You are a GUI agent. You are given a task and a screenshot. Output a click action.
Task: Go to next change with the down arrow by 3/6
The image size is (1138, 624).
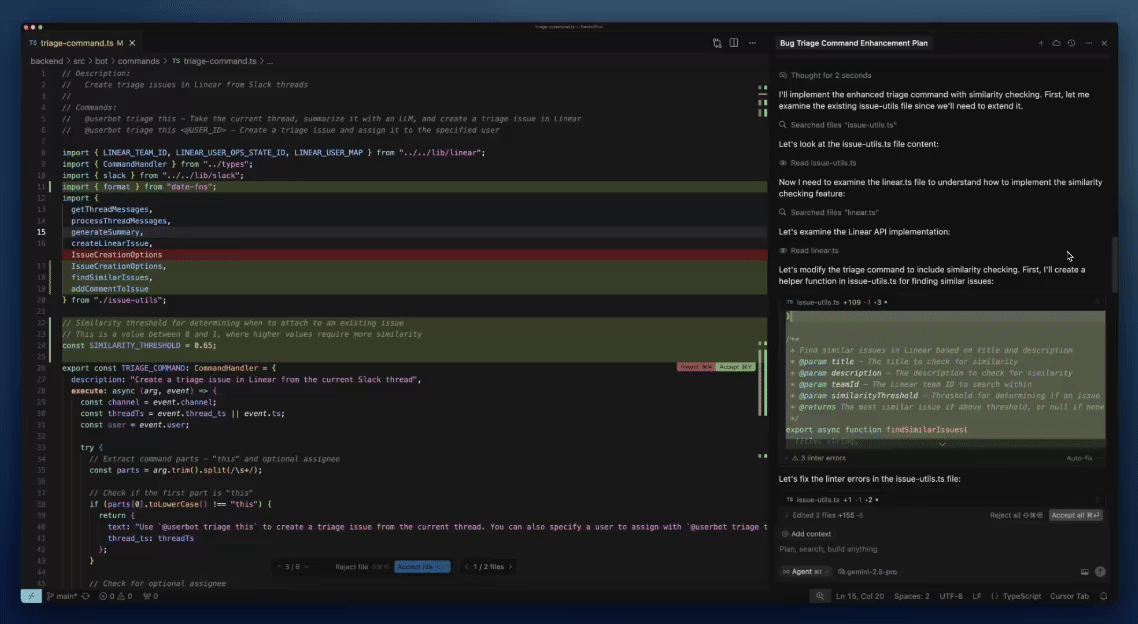point(306,567)
